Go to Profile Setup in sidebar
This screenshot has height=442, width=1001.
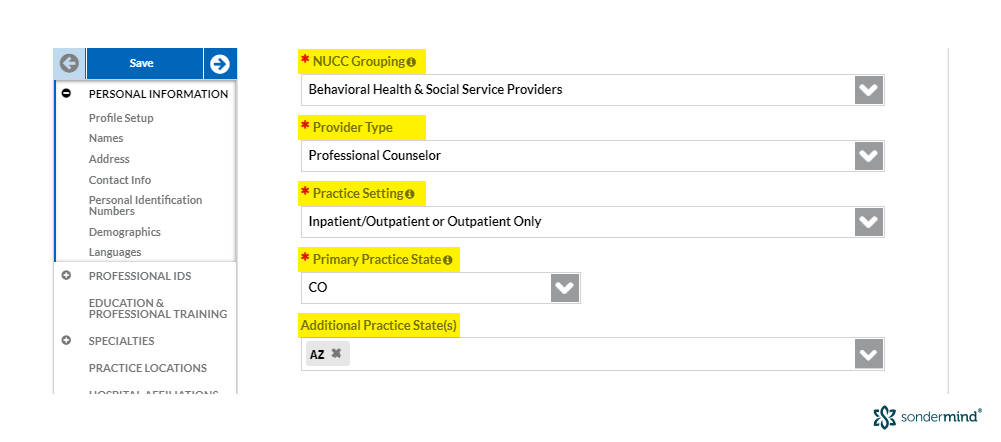pos(121,118)
